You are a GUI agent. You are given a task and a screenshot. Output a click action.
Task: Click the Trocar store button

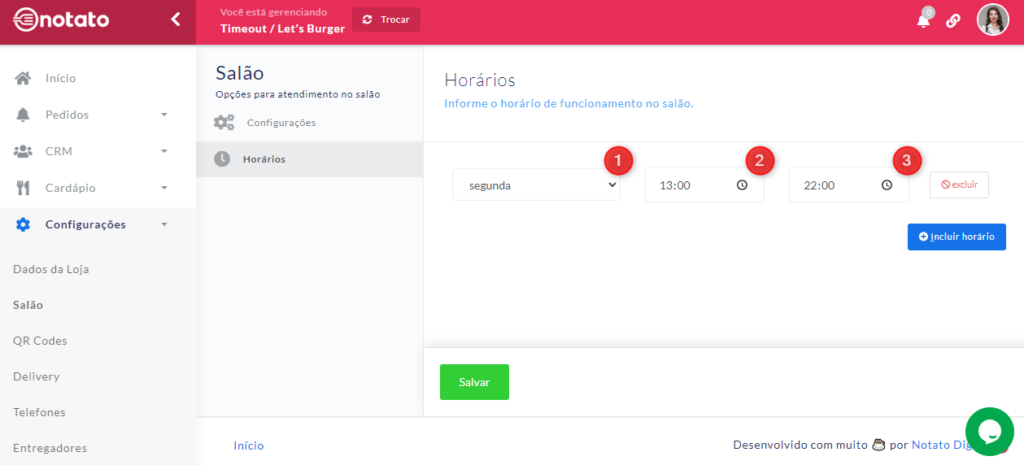click(386, 20)
